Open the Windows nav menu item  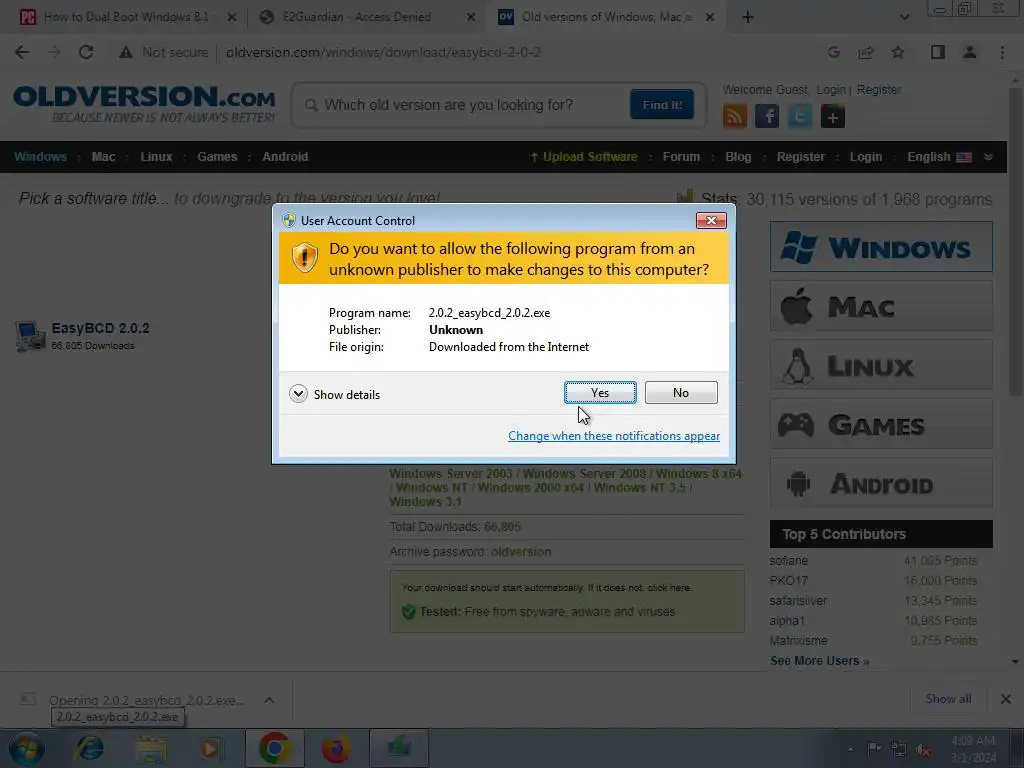click(x=40, y=157)
